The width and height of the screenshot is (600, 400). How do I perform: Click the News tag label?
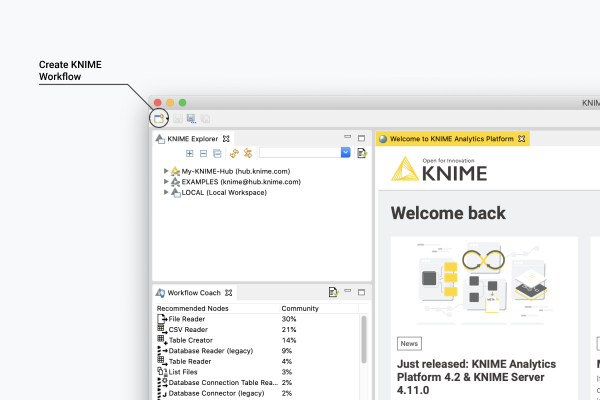coord(409,343)
